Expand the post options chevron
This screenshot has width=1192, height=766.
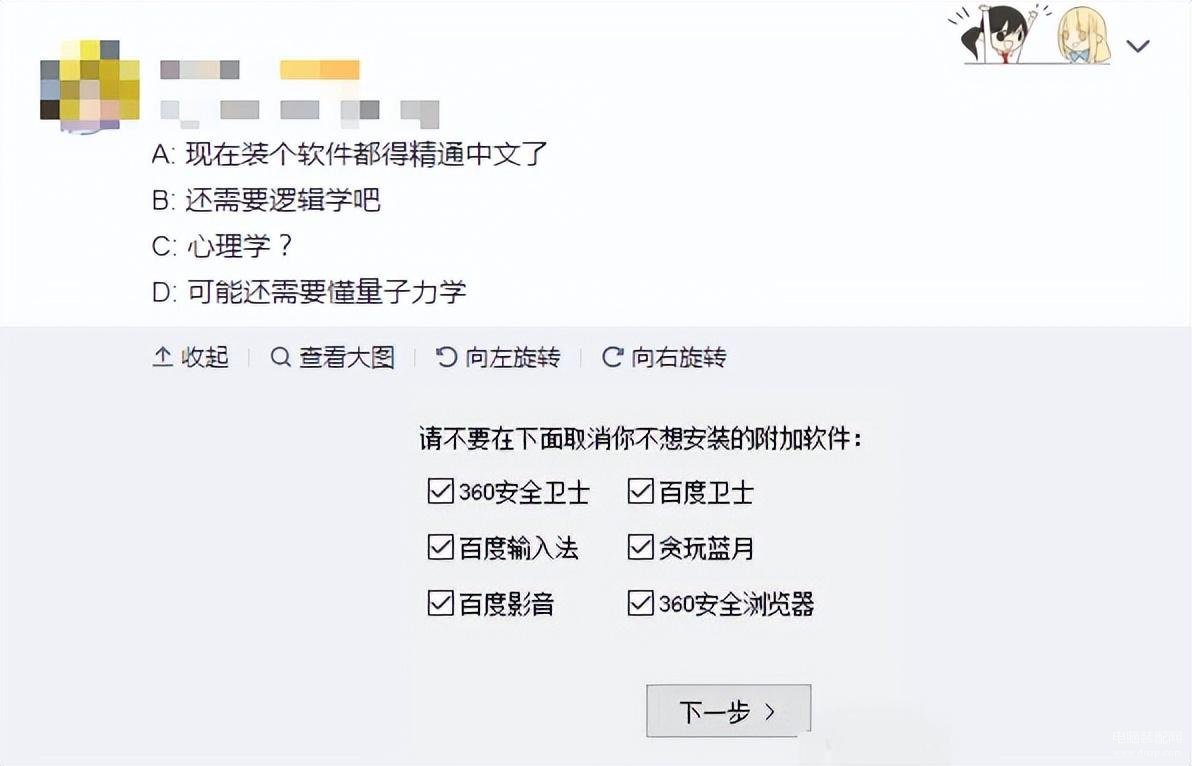[x=1137, y=46]
